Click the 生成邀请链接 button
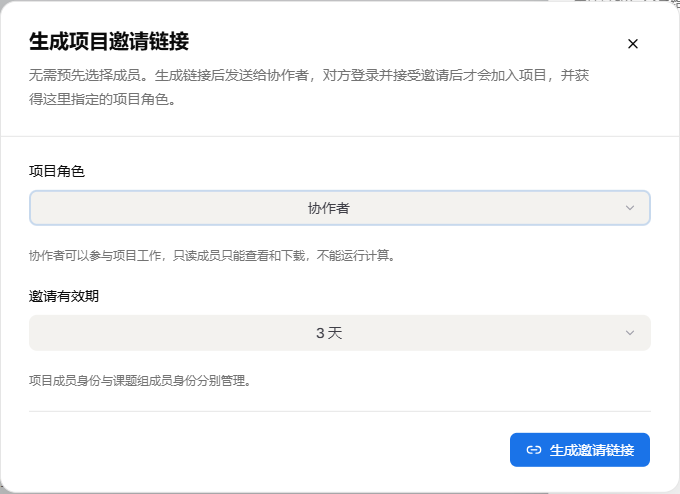Viewport: 680px width, 494px height. pos(580,450)
